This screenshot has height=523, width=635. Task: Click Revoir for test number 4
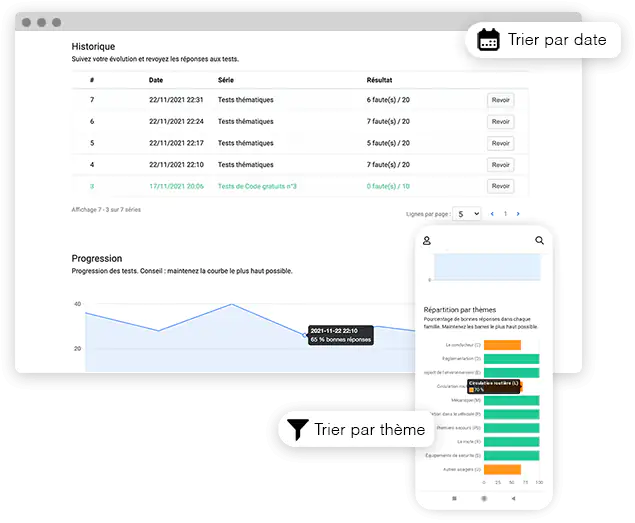[501, 165]
